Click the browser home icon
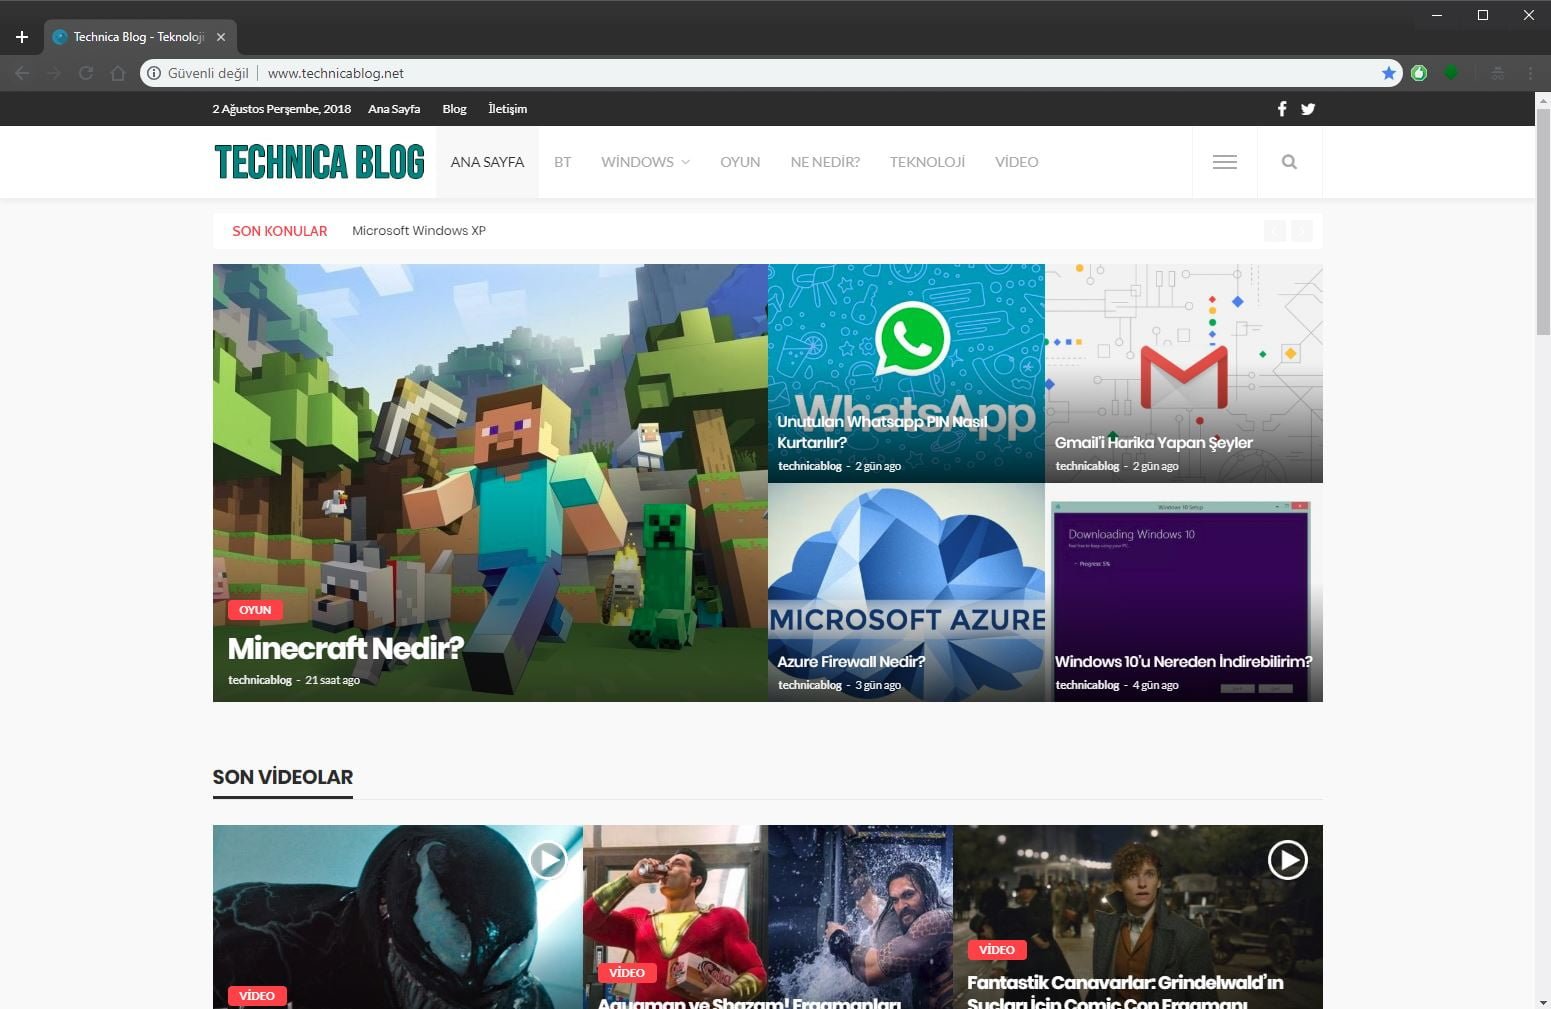The image size is (1551, 1009). [x=118, y=73]
